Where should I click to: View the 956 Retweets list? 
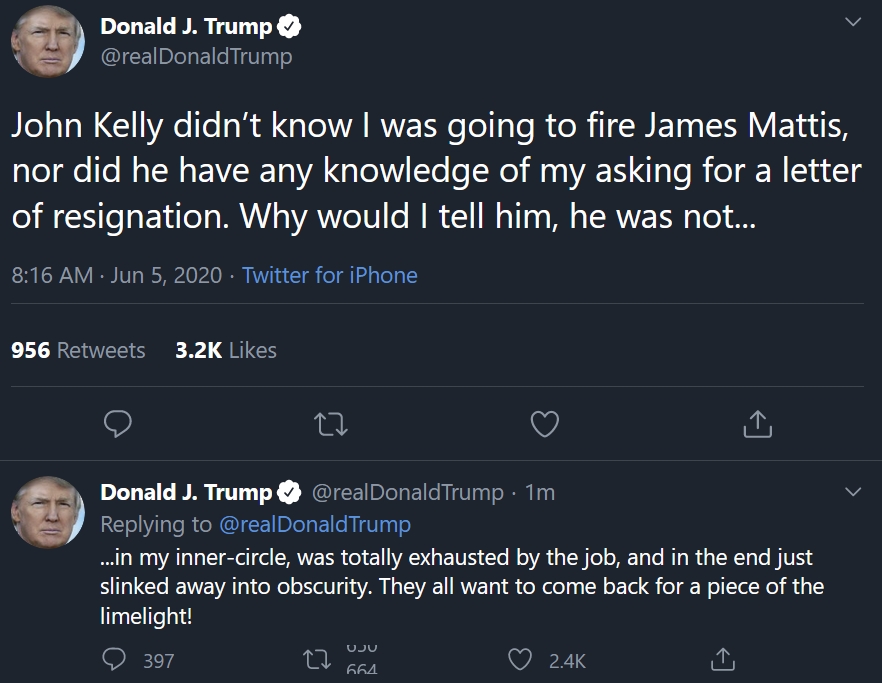[78, 350]
